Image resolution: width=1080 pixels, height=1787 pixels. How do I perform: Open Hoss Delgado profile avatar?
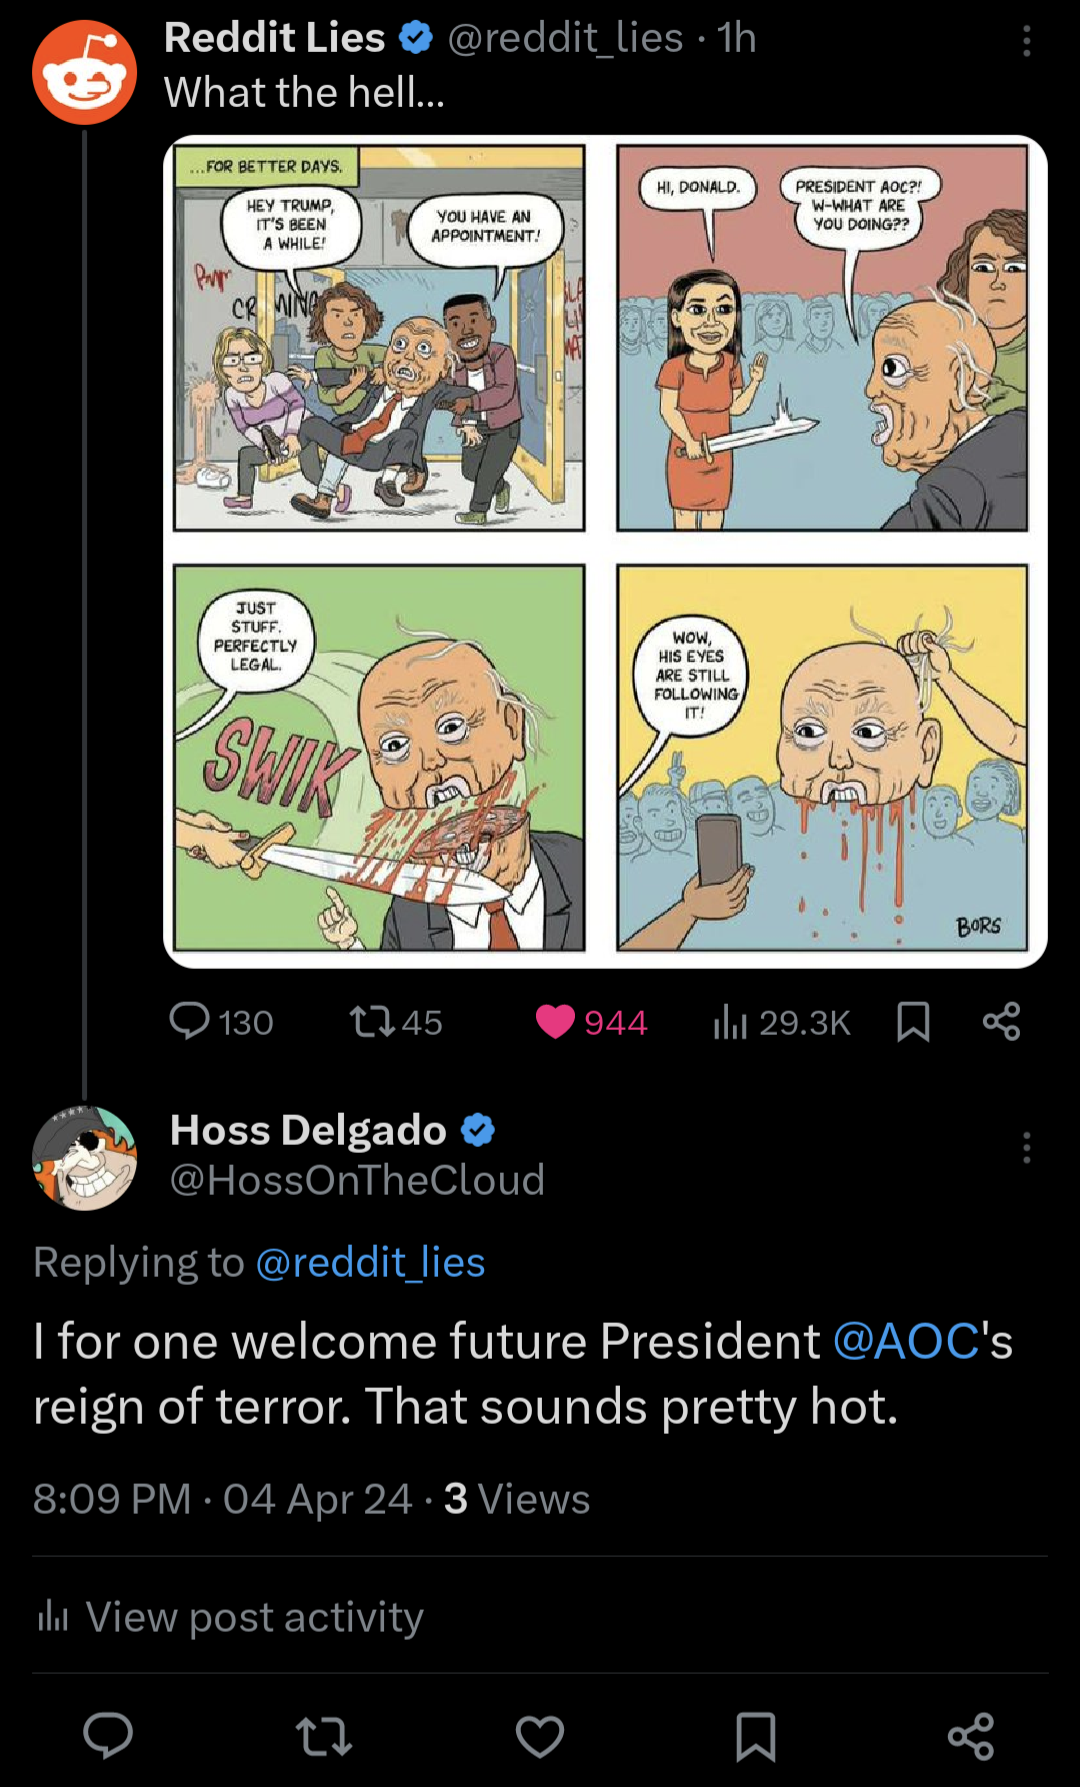coord(84,1157)
